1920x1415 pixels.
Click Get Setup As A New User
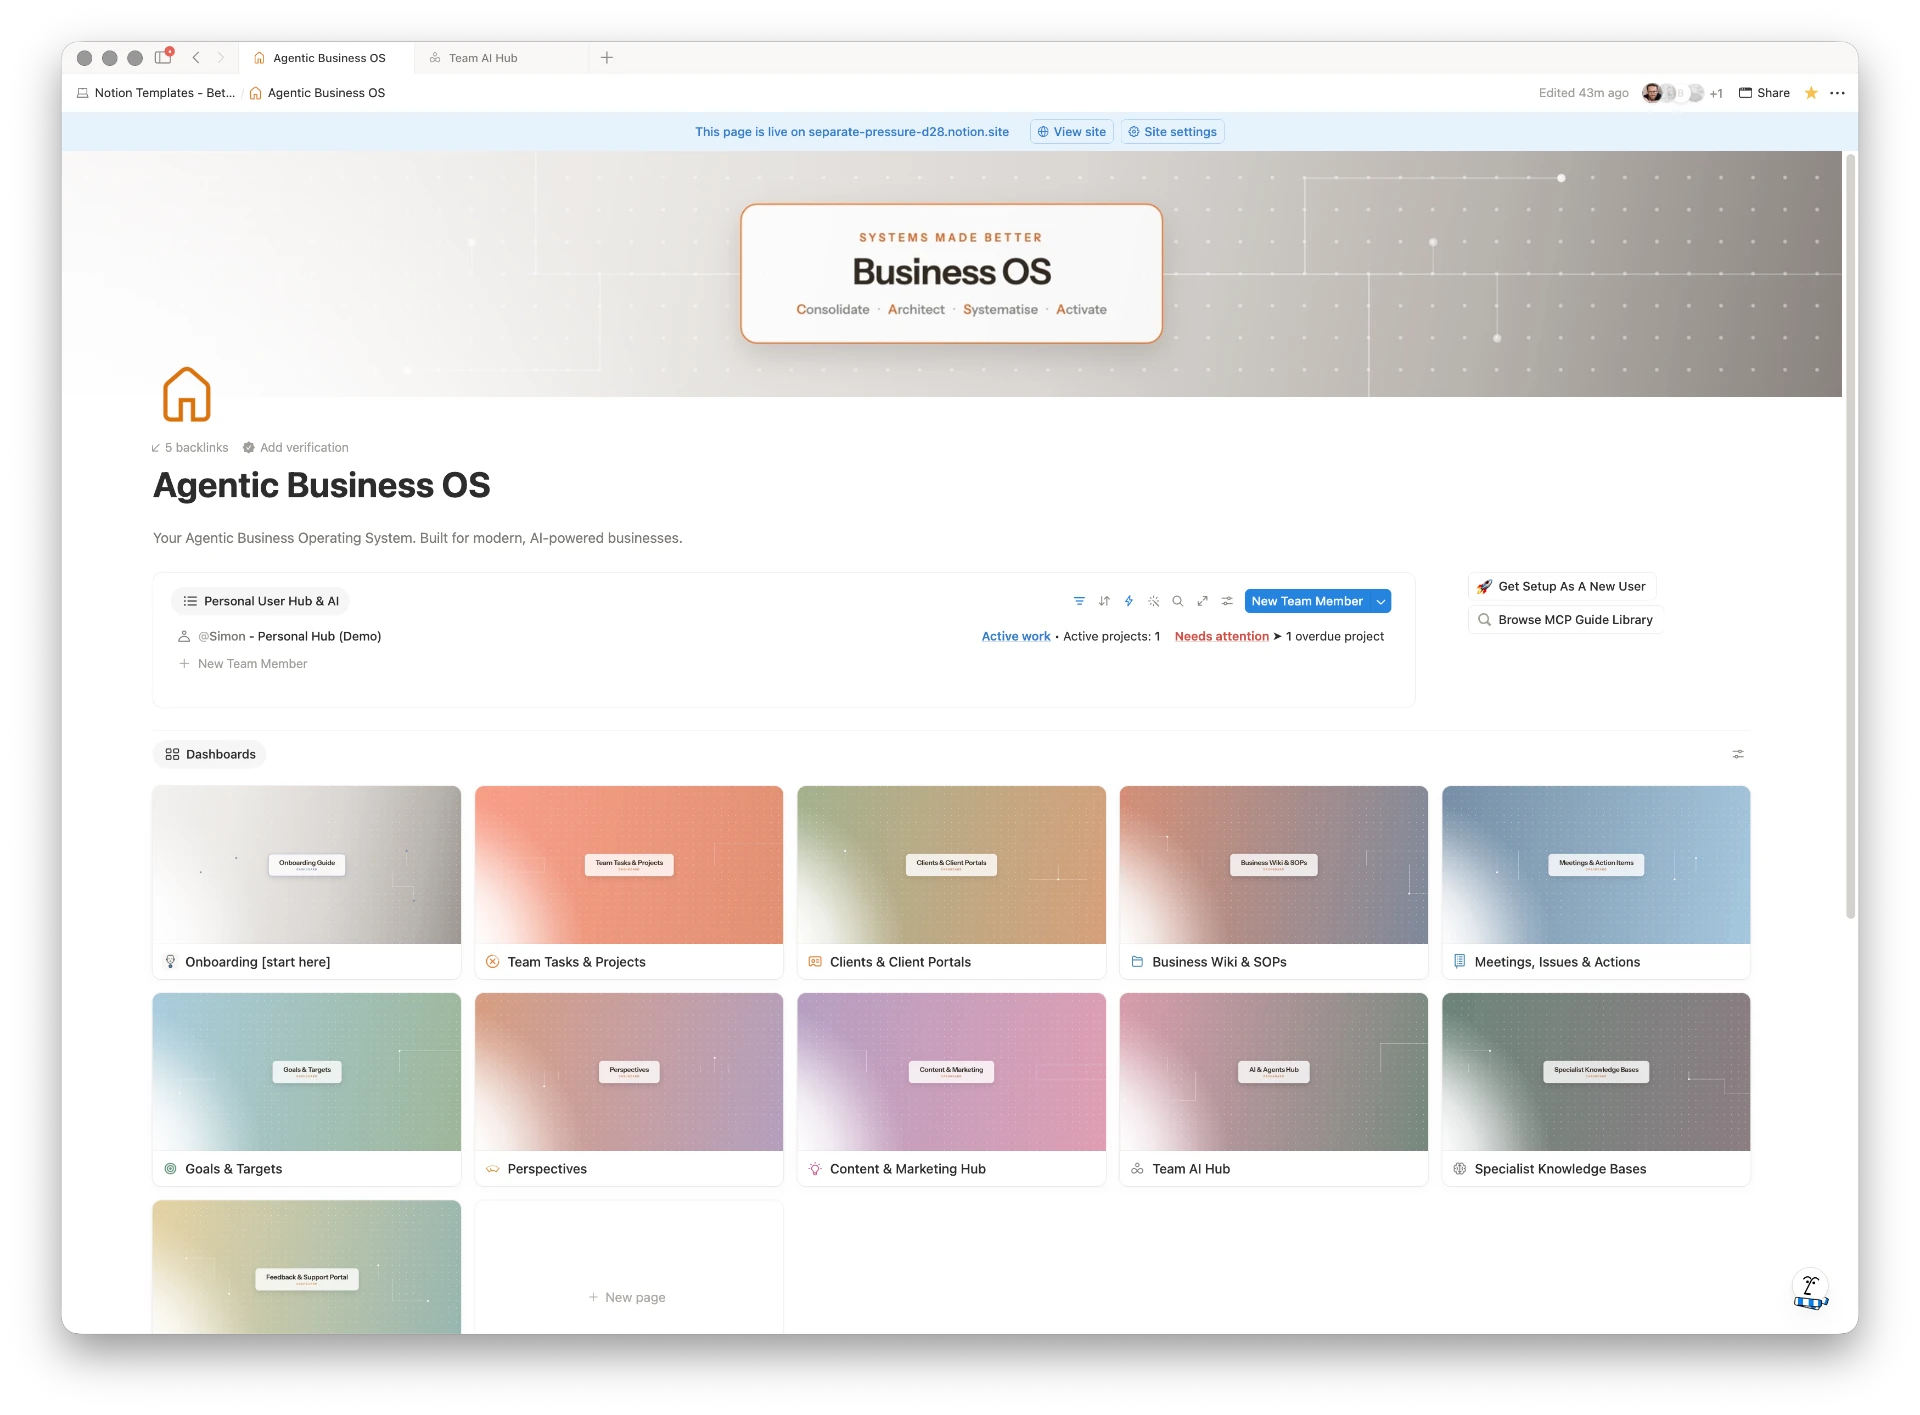point(1562,587)
